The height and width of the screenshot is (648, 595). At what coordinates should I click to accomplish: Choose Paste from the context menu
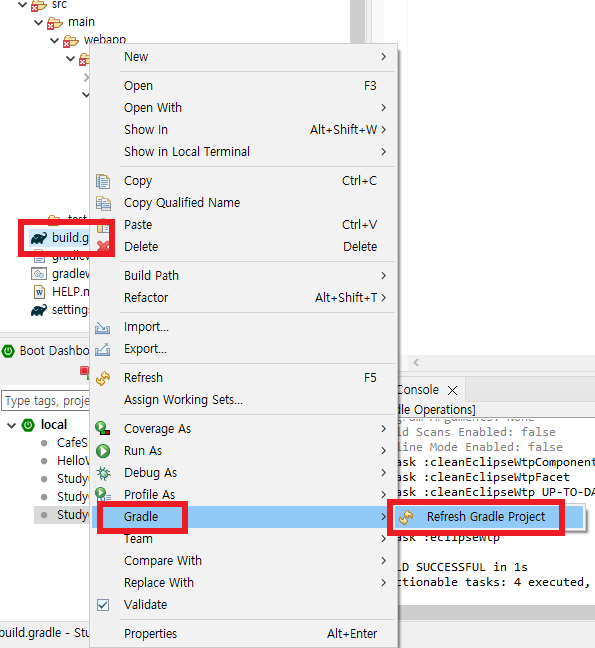(244, 225)
